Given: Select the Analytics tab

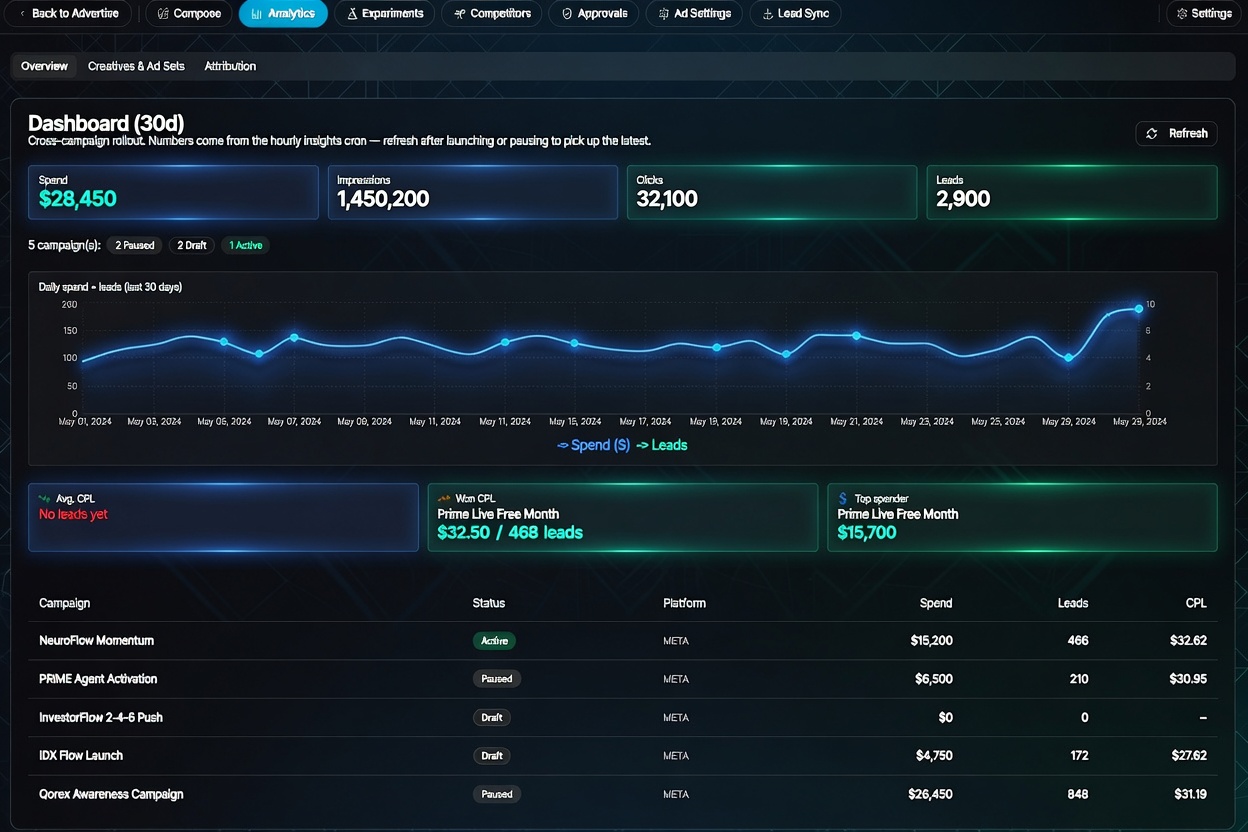Looking at the screenshot, I should (x=283, y=13).
